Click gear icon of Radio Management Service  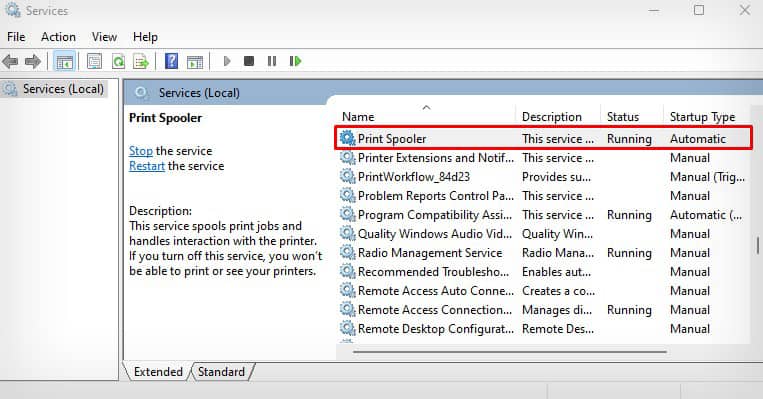coord(347,252)
